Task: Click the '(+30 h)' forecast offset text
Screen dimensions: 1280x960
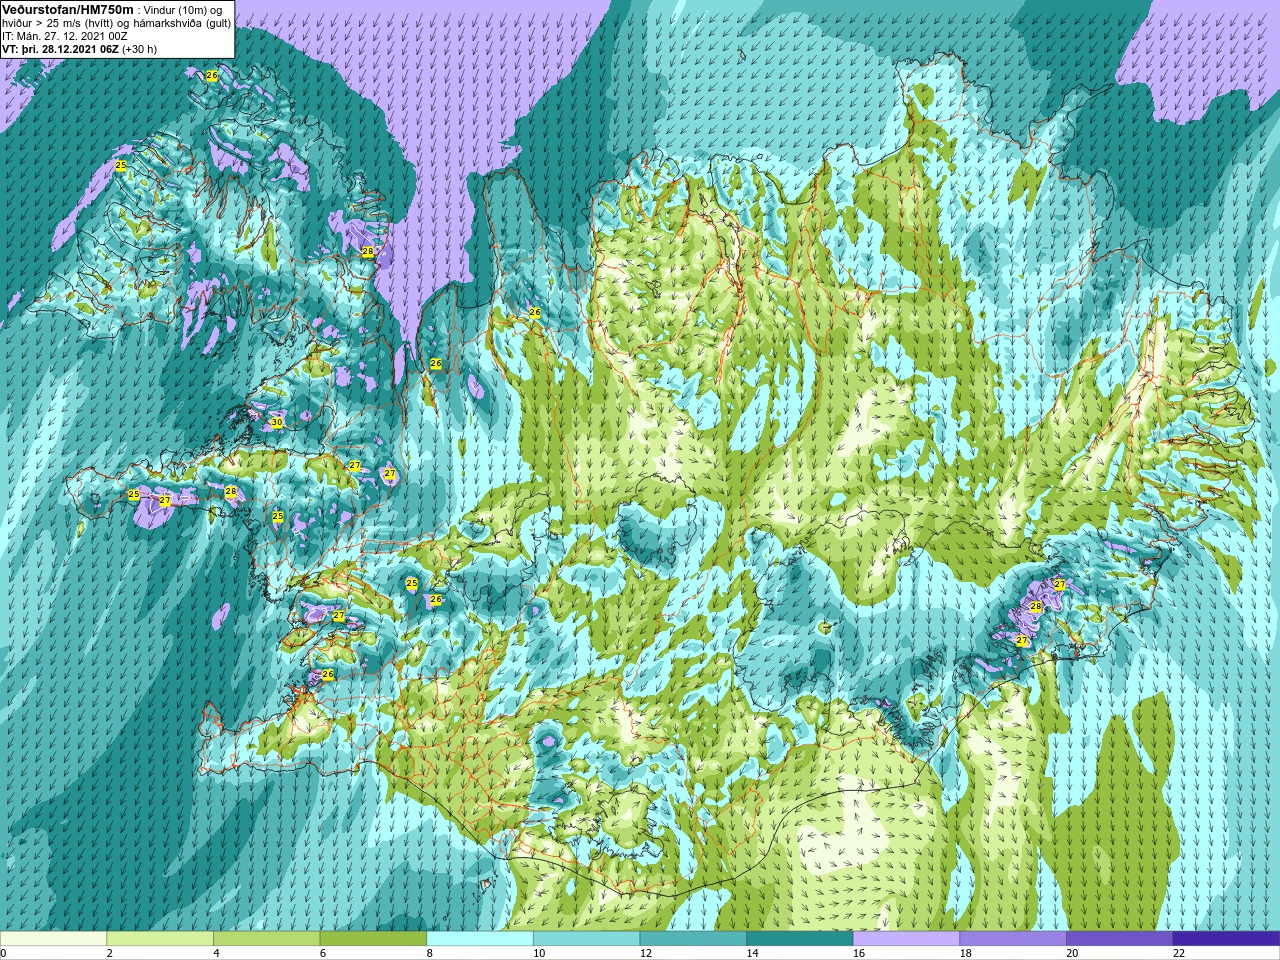Action: [139, 48]
